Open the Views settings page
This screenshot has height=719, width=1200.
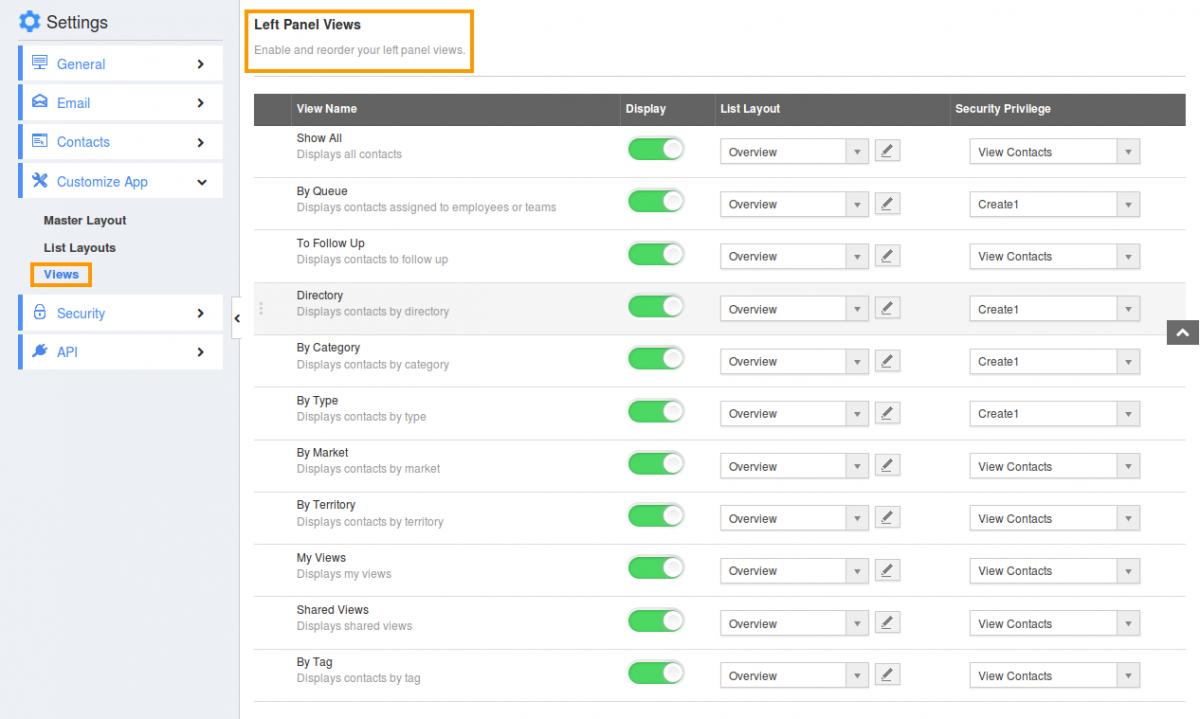click(61, 274)
